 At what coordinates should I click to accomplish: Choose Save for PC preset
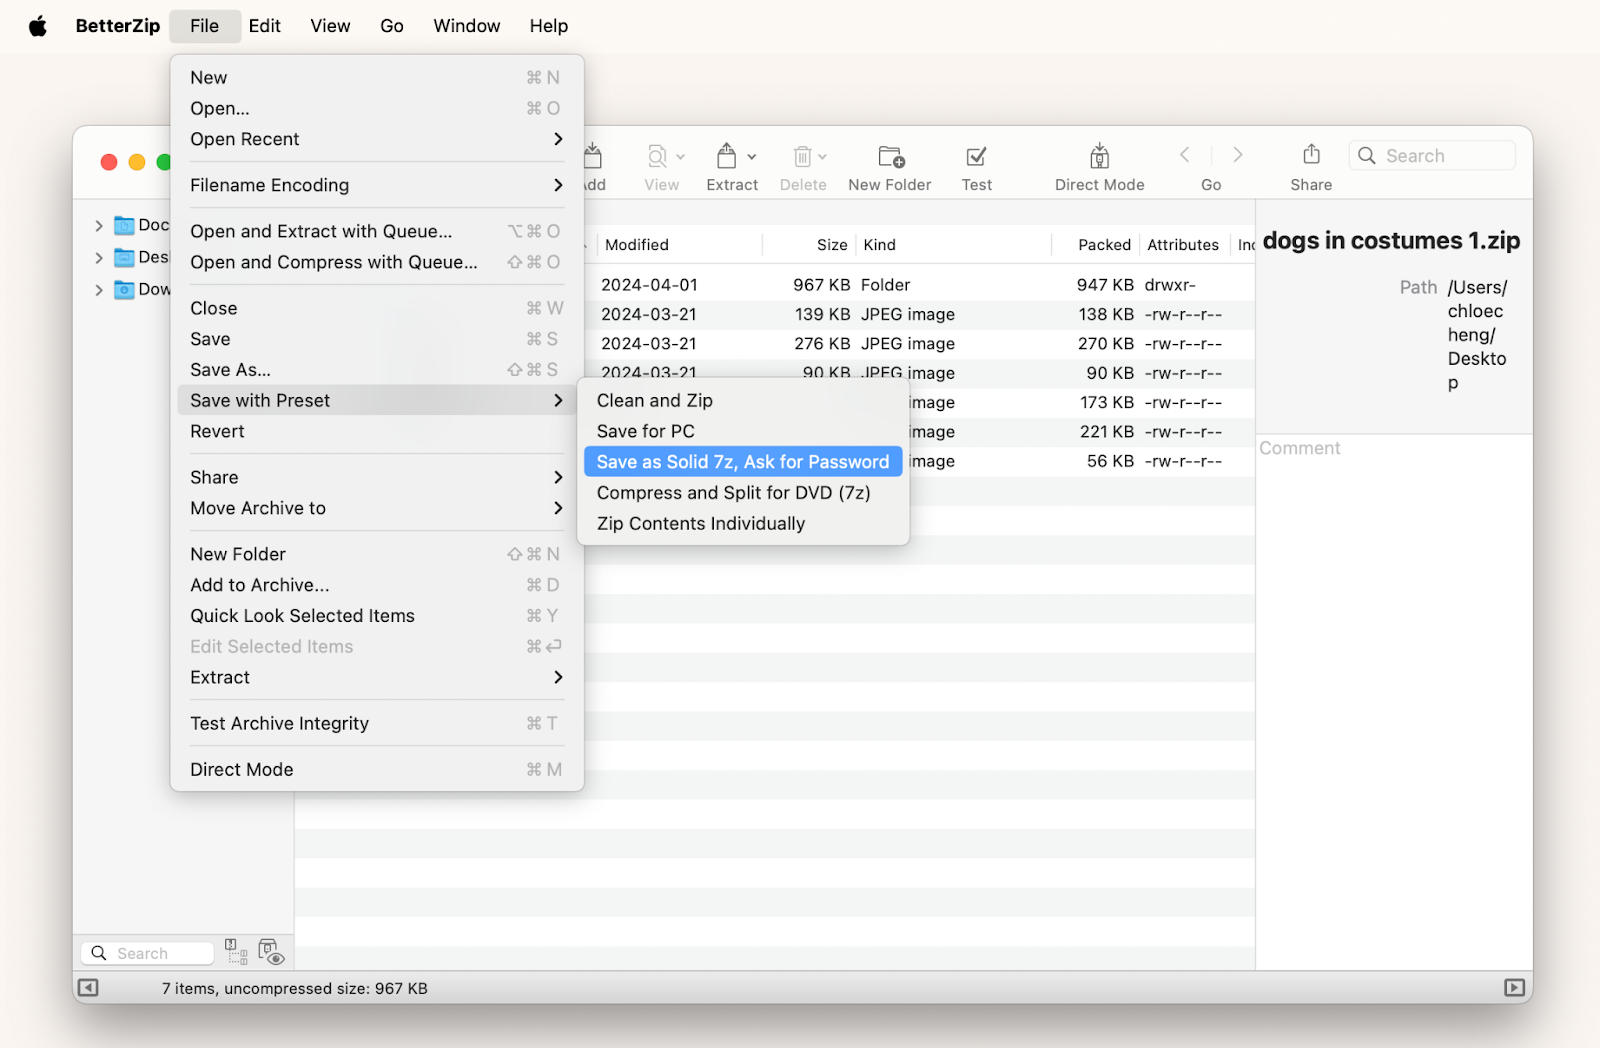point(743,431)
